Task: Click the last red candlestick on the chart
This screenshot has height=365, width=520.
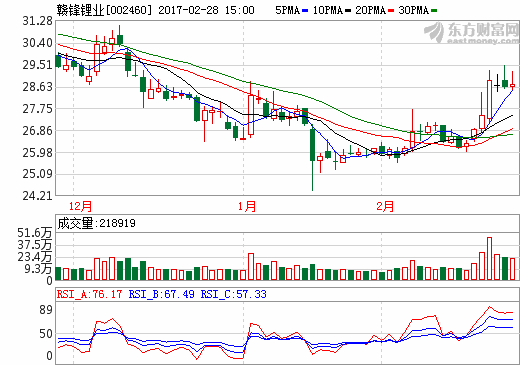Action: (512, 81)
